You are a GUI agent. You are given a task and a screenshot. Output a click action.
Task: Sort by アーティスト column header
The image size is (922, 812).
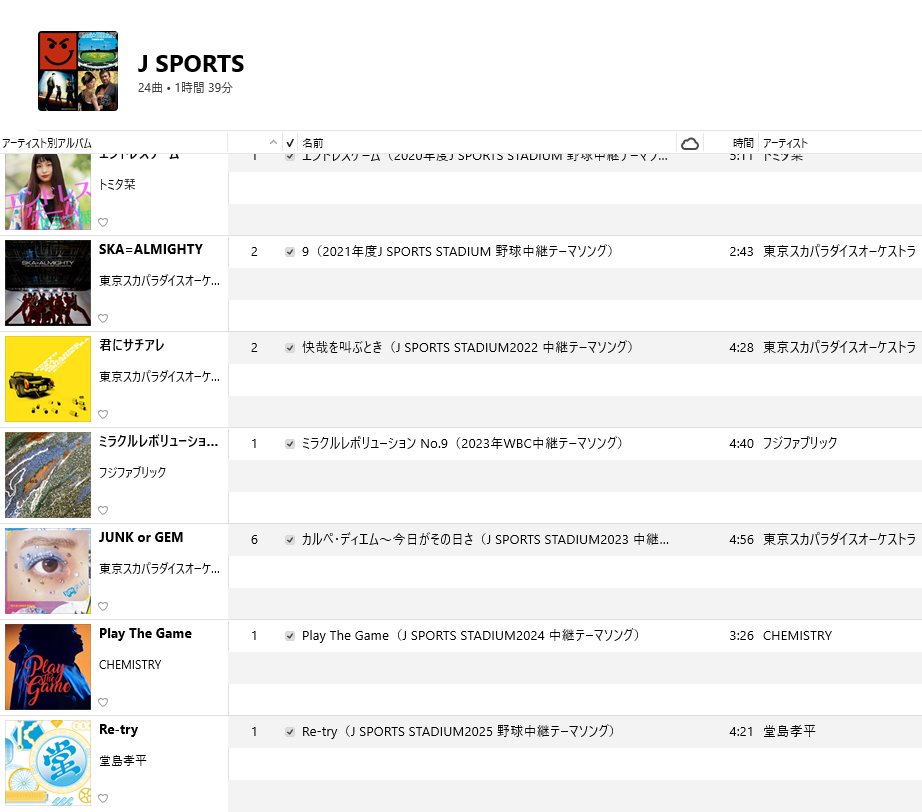785,143
